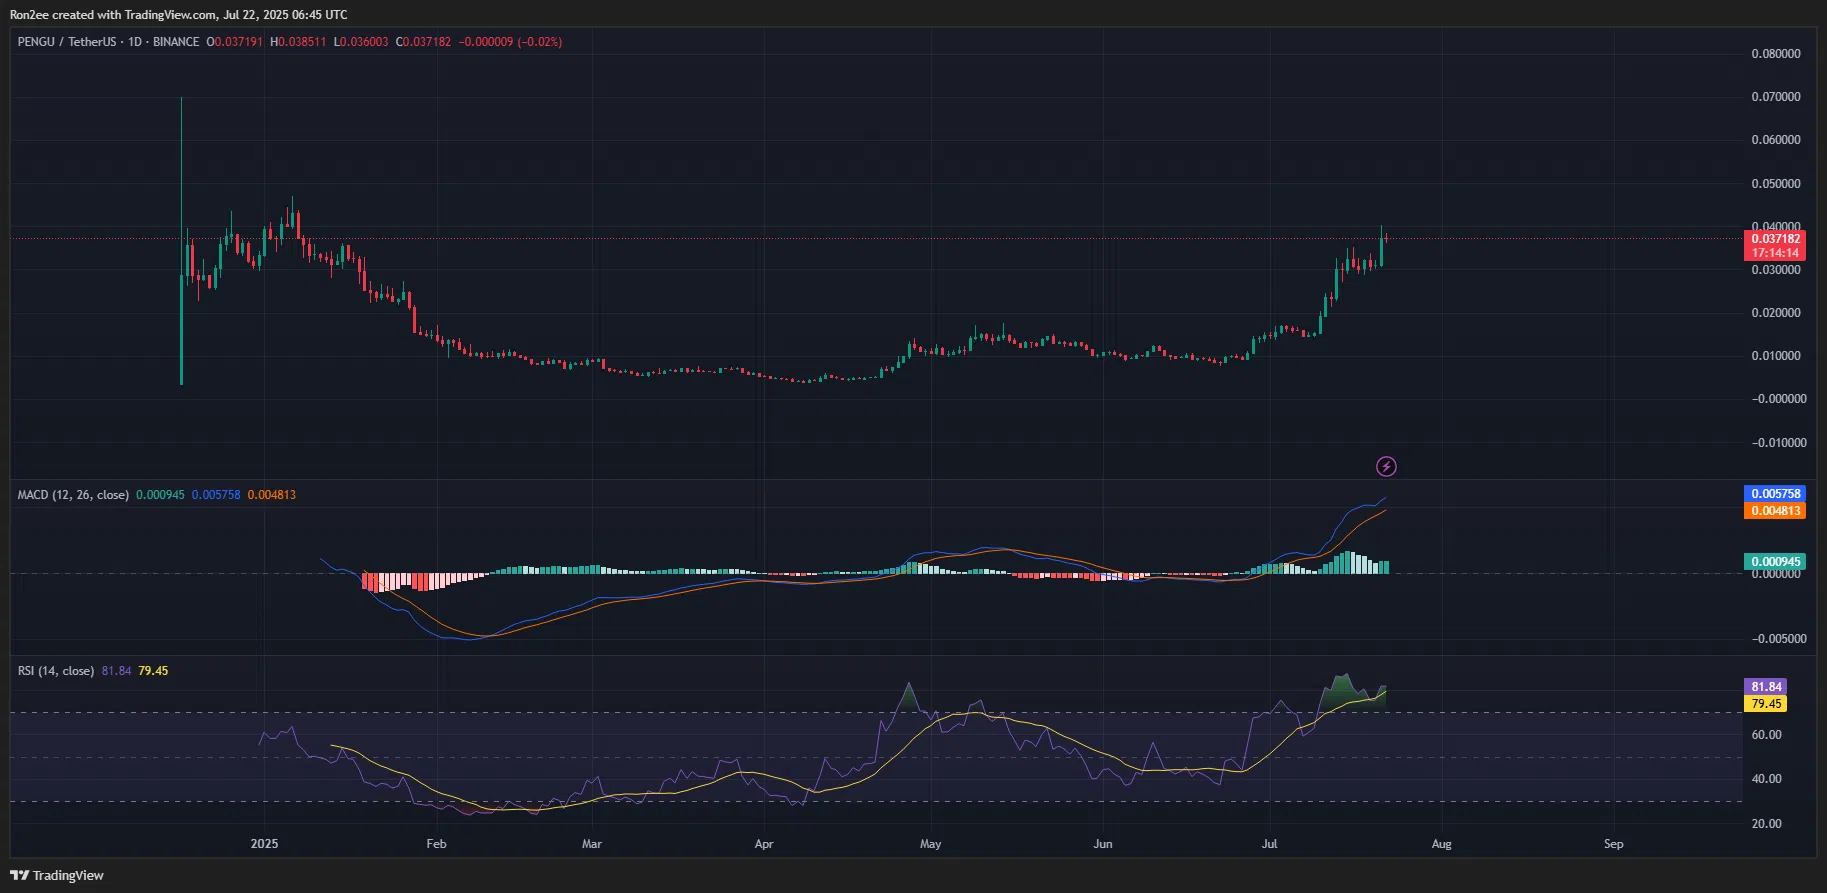Click the green histogram value tag 0.000945

[x=1774, y=562]
